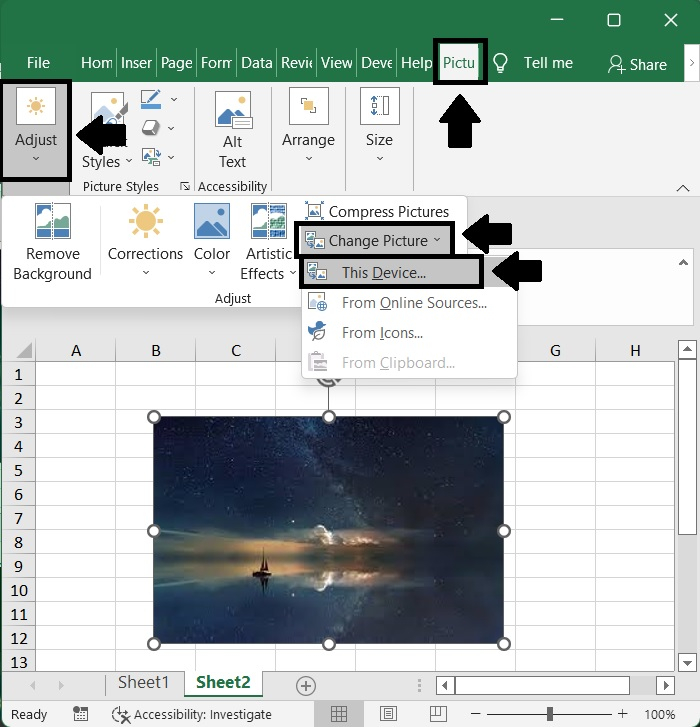Click Tell me search box

pos(548,63)
